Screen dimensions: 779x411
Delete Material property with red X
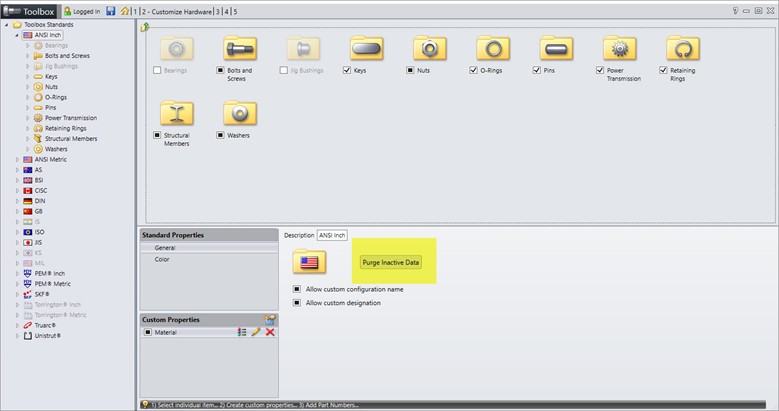(x=270, y=332)
